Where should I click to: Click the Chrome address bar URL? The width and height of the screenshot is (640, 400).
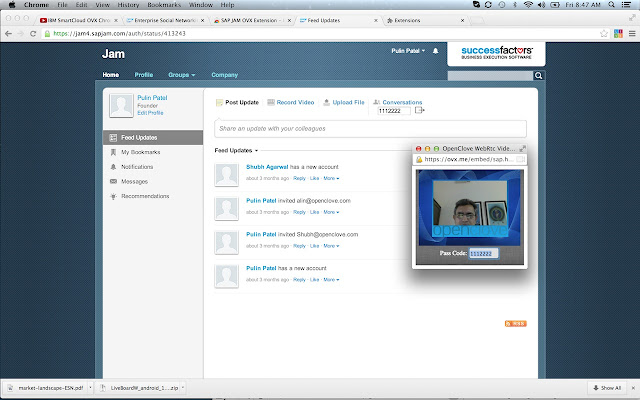120,33
